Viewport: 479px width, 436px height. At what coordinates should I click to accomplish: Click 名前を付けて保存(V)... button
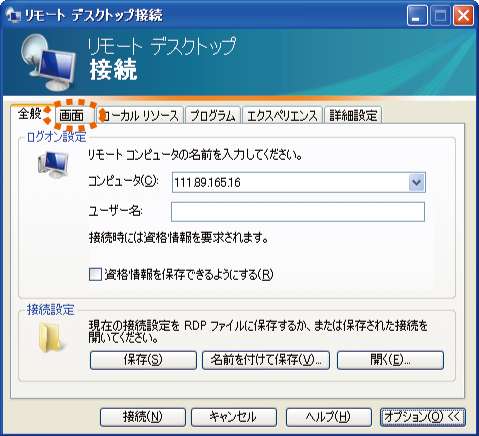(x=266, y=360)
